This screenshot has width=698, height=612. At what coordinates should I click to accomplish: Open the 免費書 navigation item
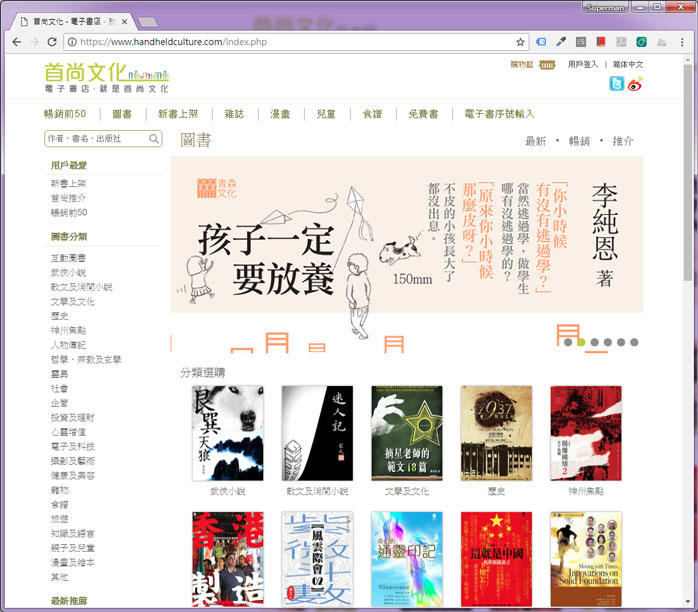pyautogui.click(x=423, y=114)
